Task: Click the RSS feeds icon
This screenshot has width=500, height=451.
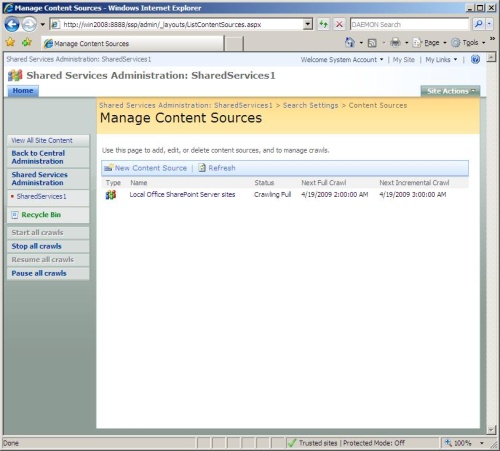Action: (x=372, y=43)
